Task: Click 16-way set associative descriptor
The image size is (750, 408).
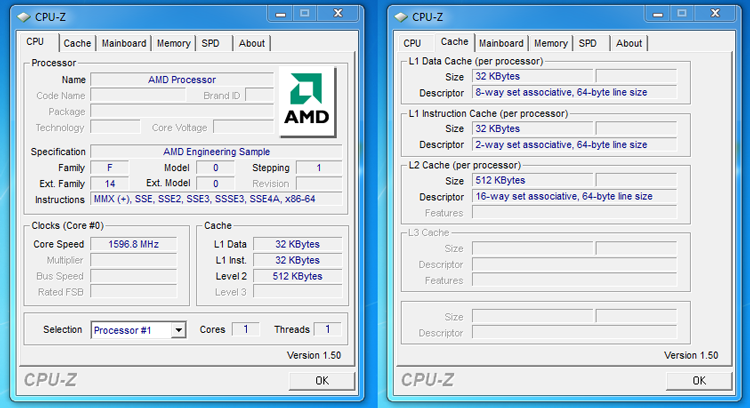Action: (x=574, y=197)
